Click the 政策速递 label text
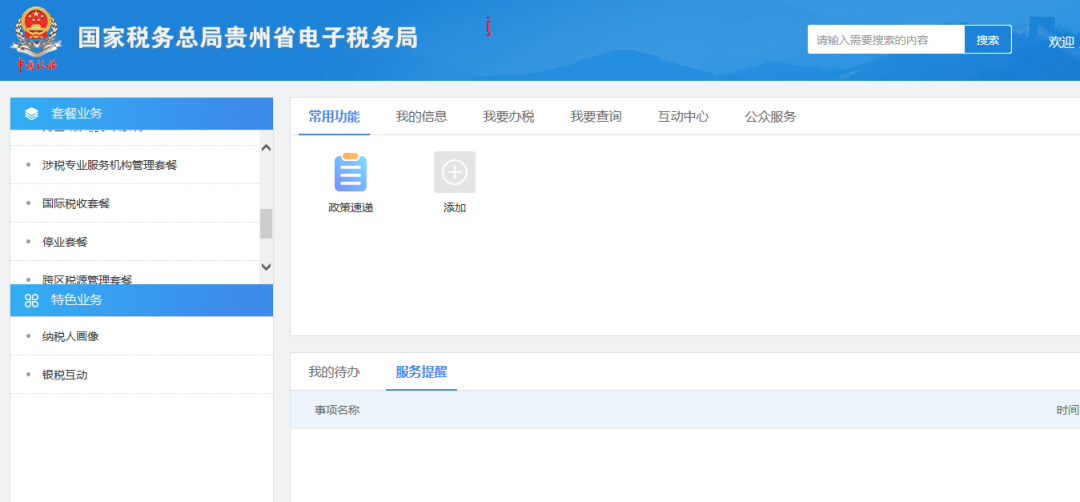Screen dimensions: 1080x502 [x=351, y=207]
